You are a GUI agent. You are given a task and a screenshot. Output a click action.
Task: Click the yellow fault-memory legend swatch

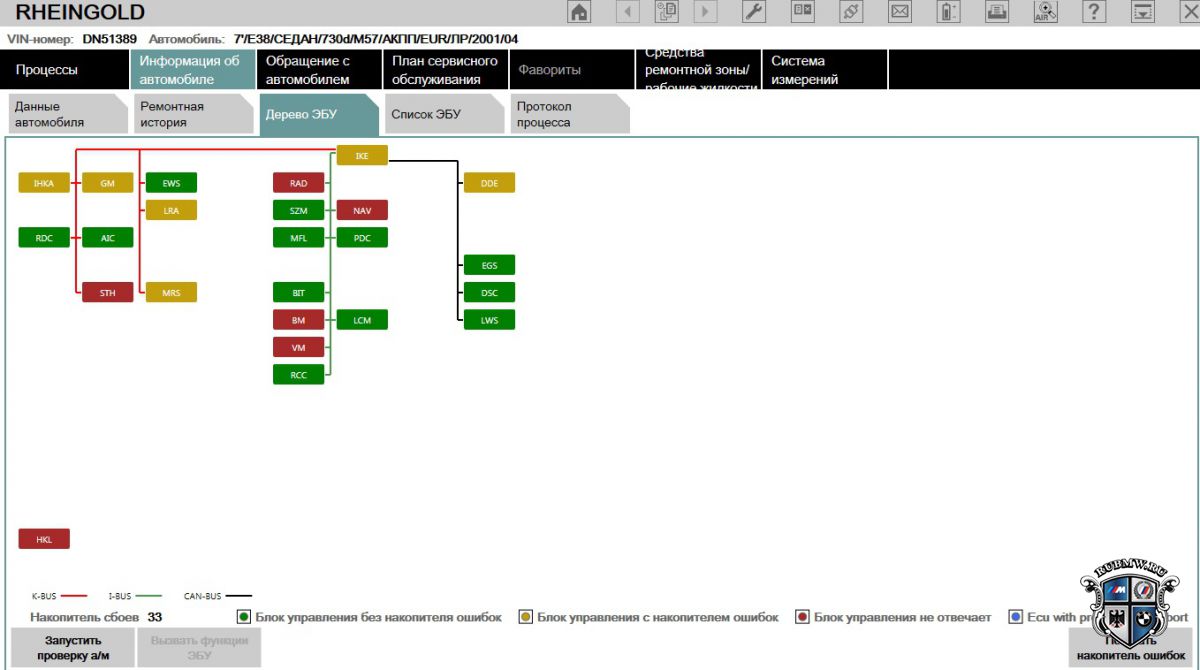pos(525,617)
